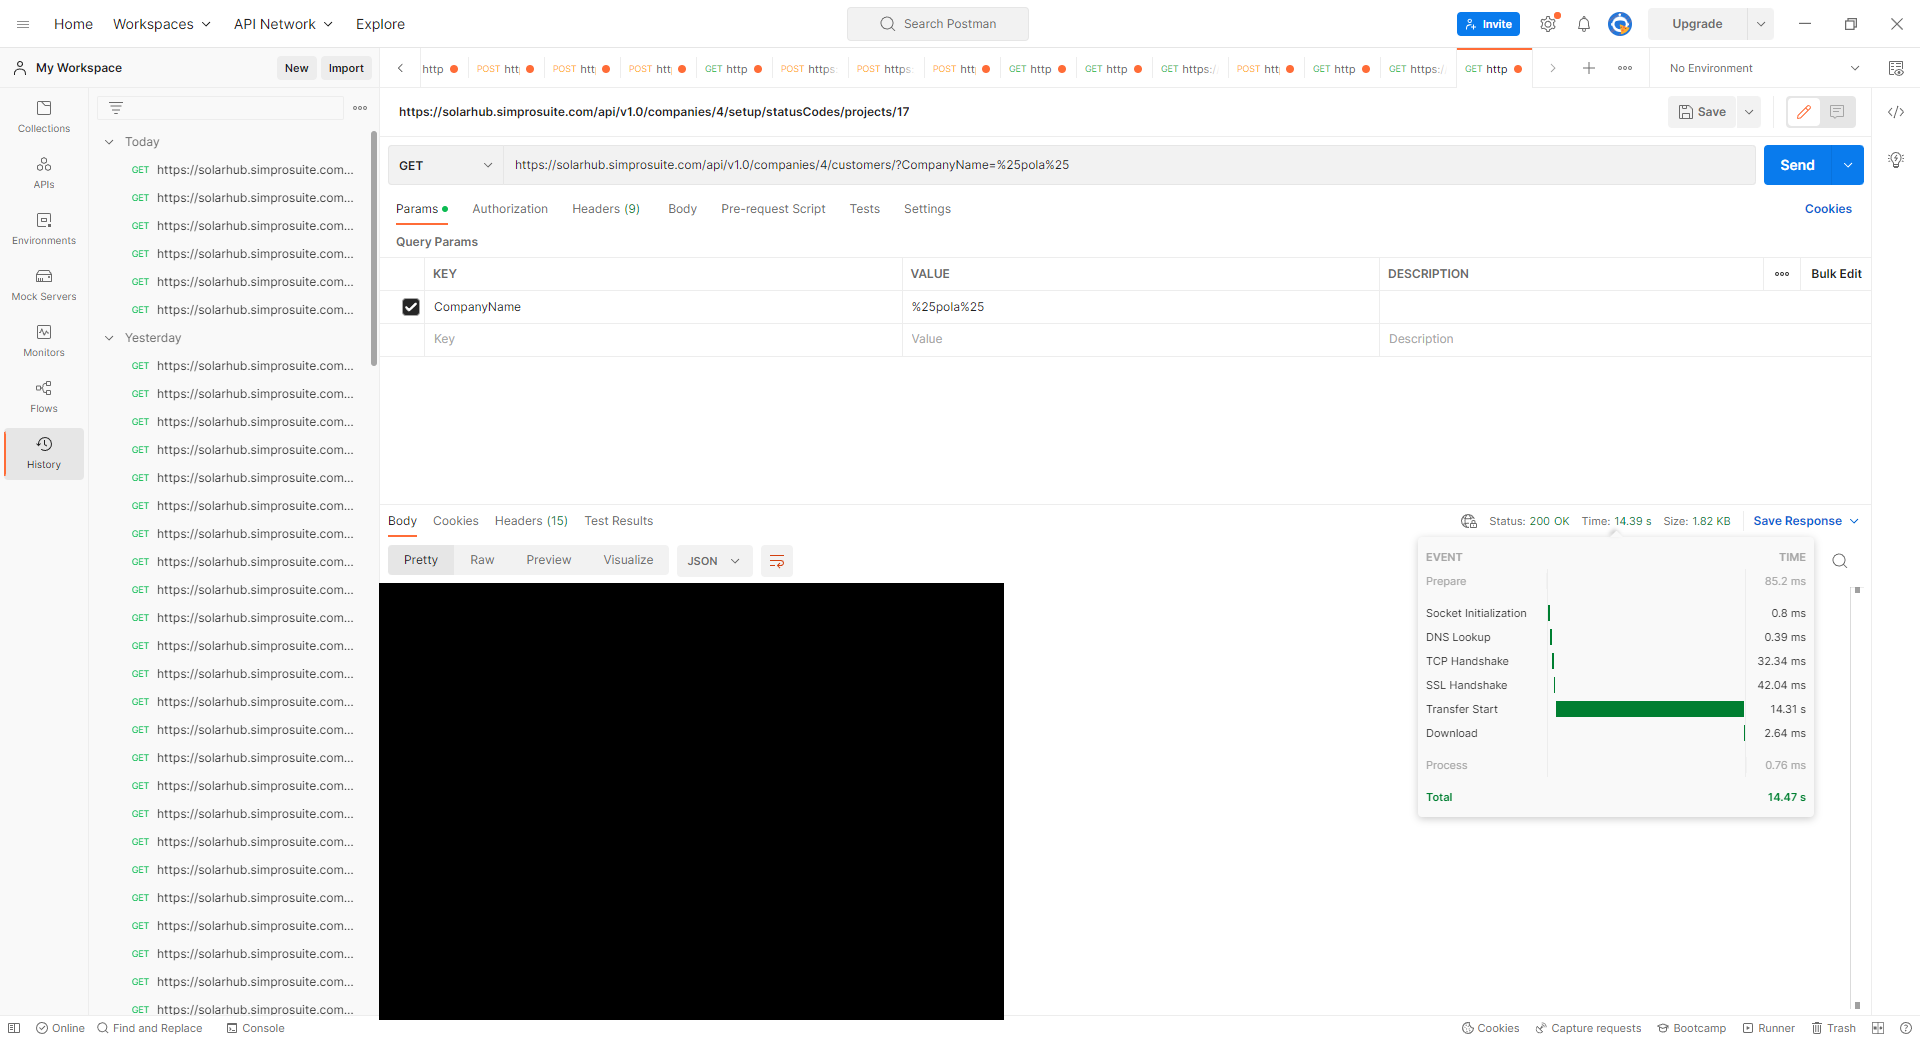Open the Save options dropdown arrow

(x=1750, y=112)
